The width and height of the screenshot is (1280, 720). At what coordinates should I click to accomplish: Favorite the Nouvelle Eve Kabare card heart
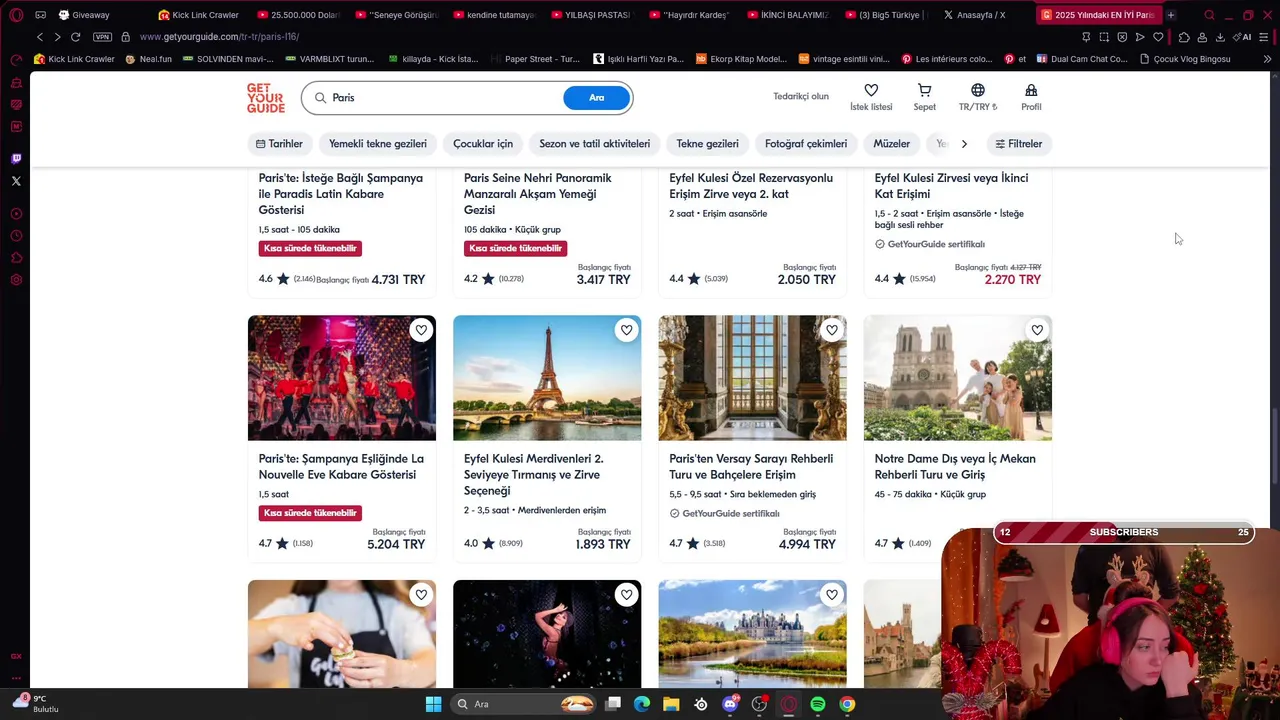click(421, 330)
